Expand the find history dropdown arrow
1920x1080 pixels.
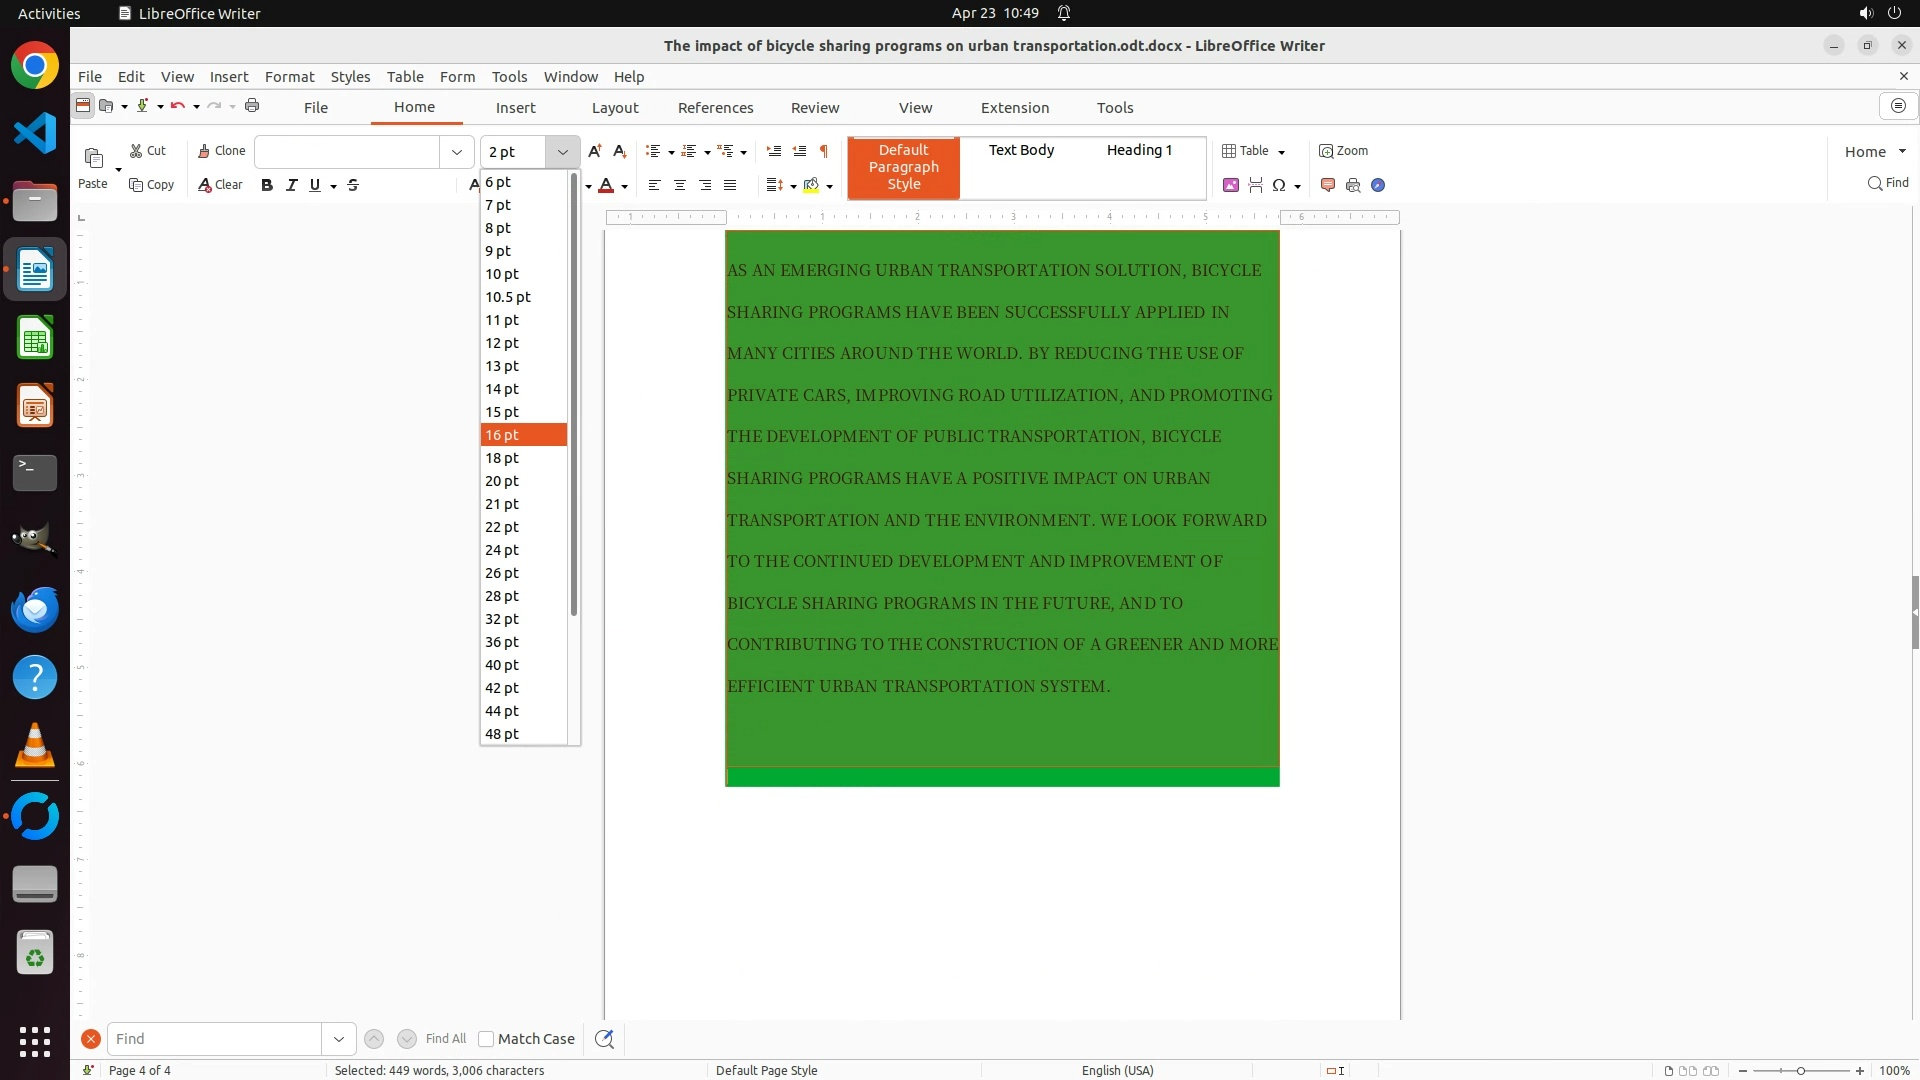pyautogui.click(x=339, y=1039)
